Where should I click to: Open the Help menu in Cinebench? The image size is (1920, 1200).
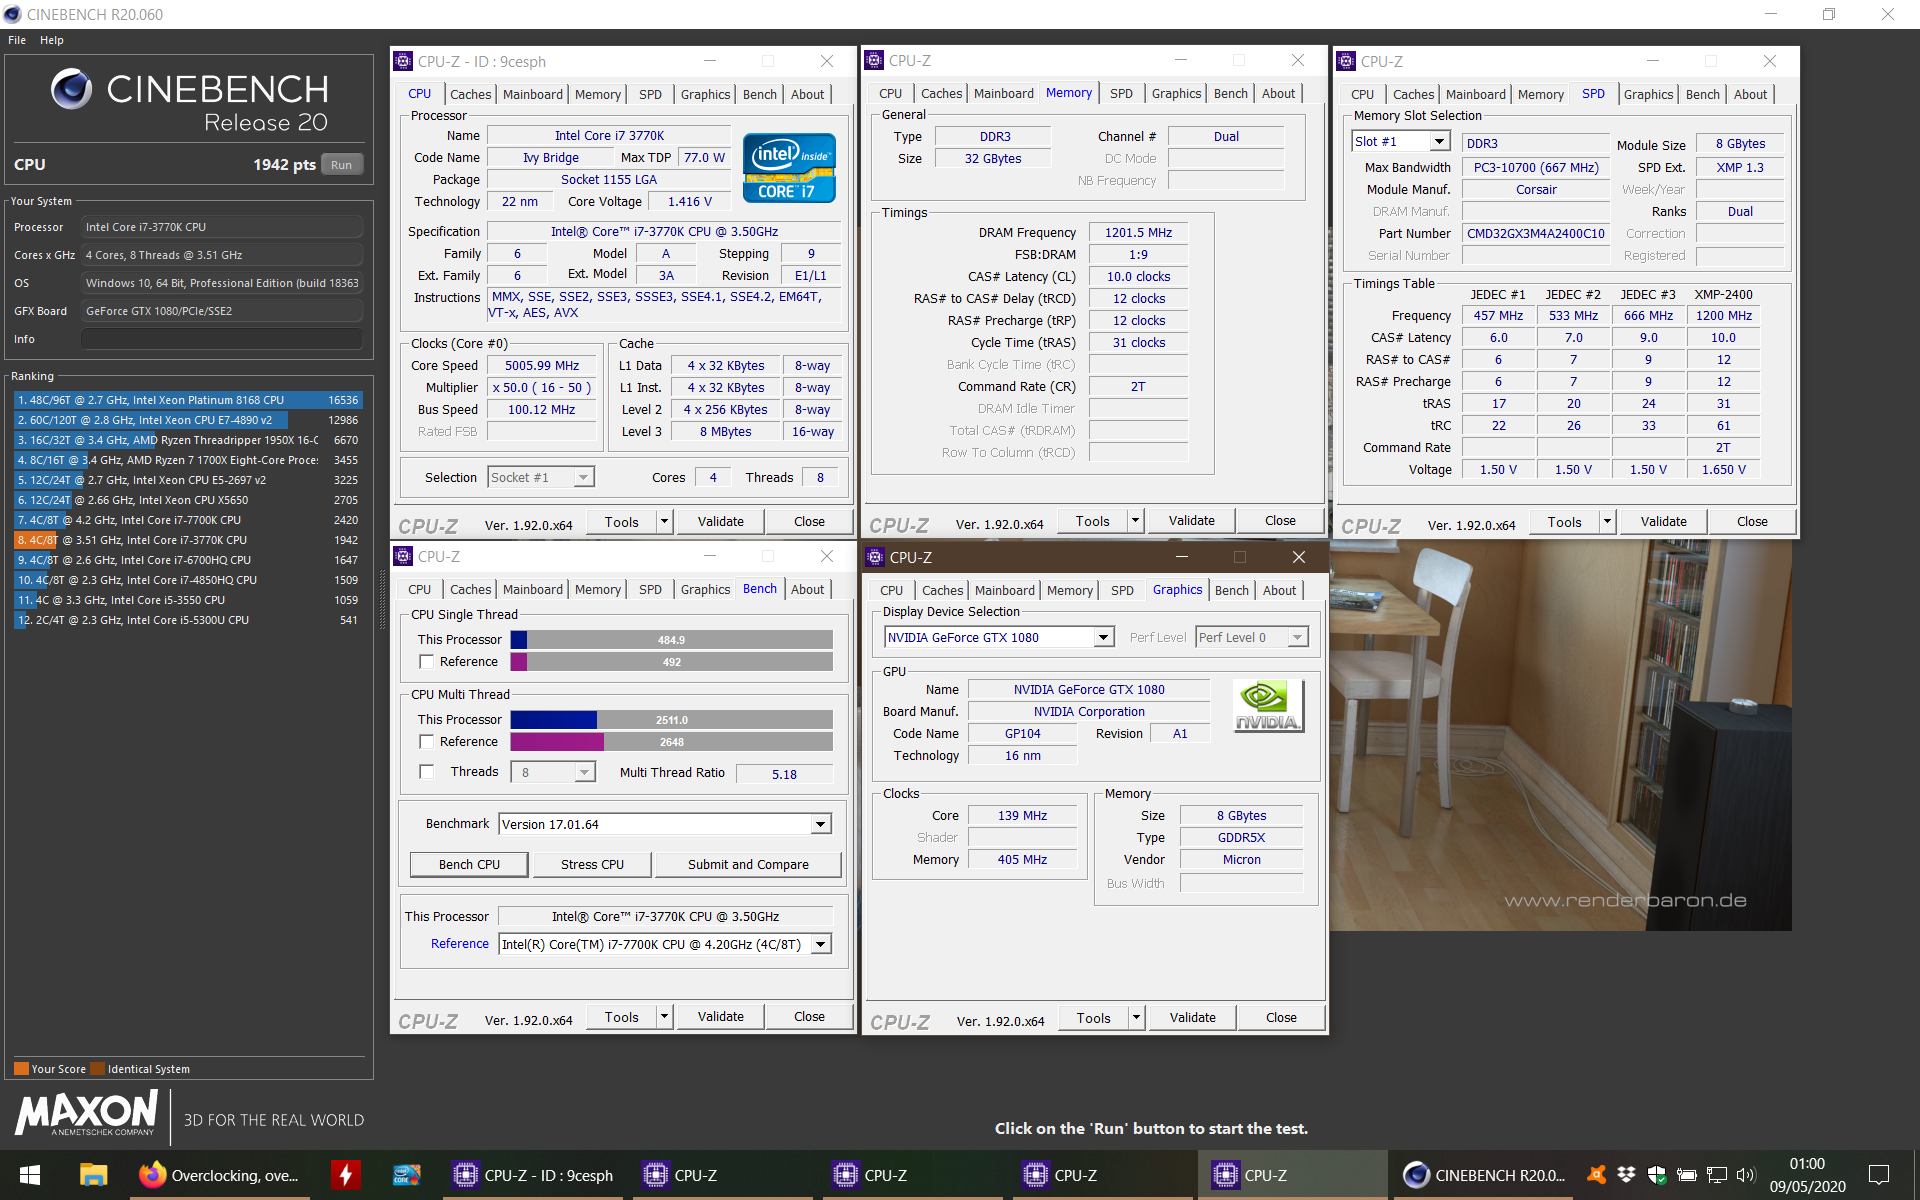[52, 40]
